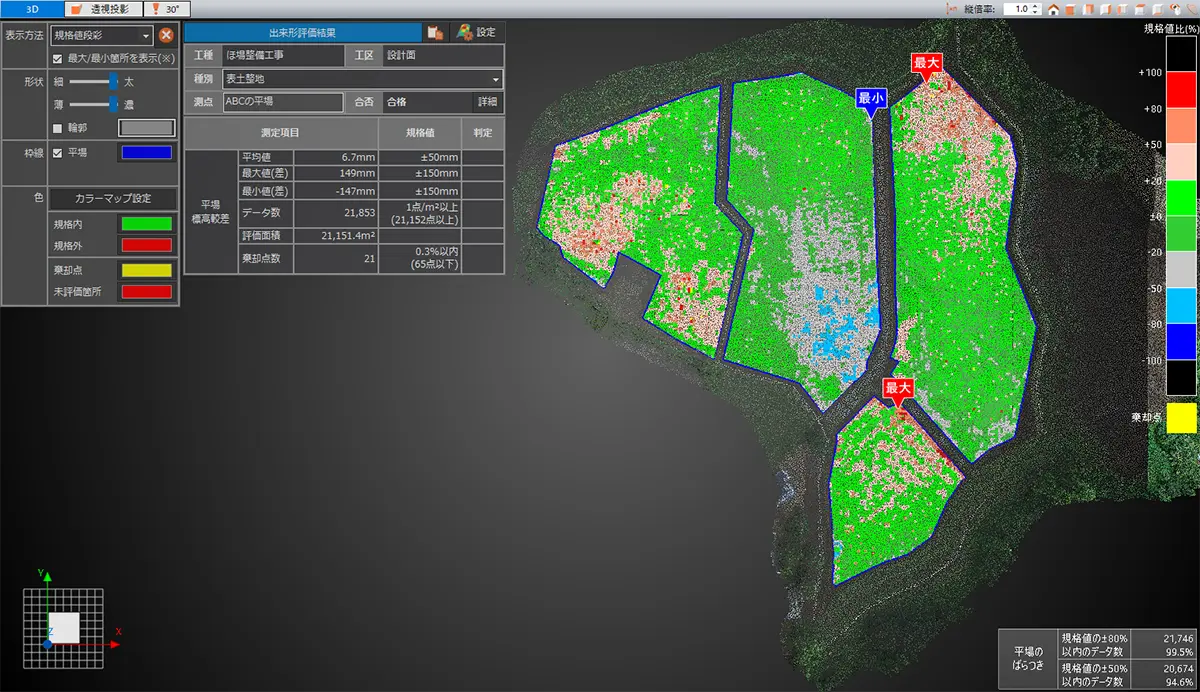Select the 3D tab
Image resolution: width=1200 pixels, height=692 pixels.
32,8
